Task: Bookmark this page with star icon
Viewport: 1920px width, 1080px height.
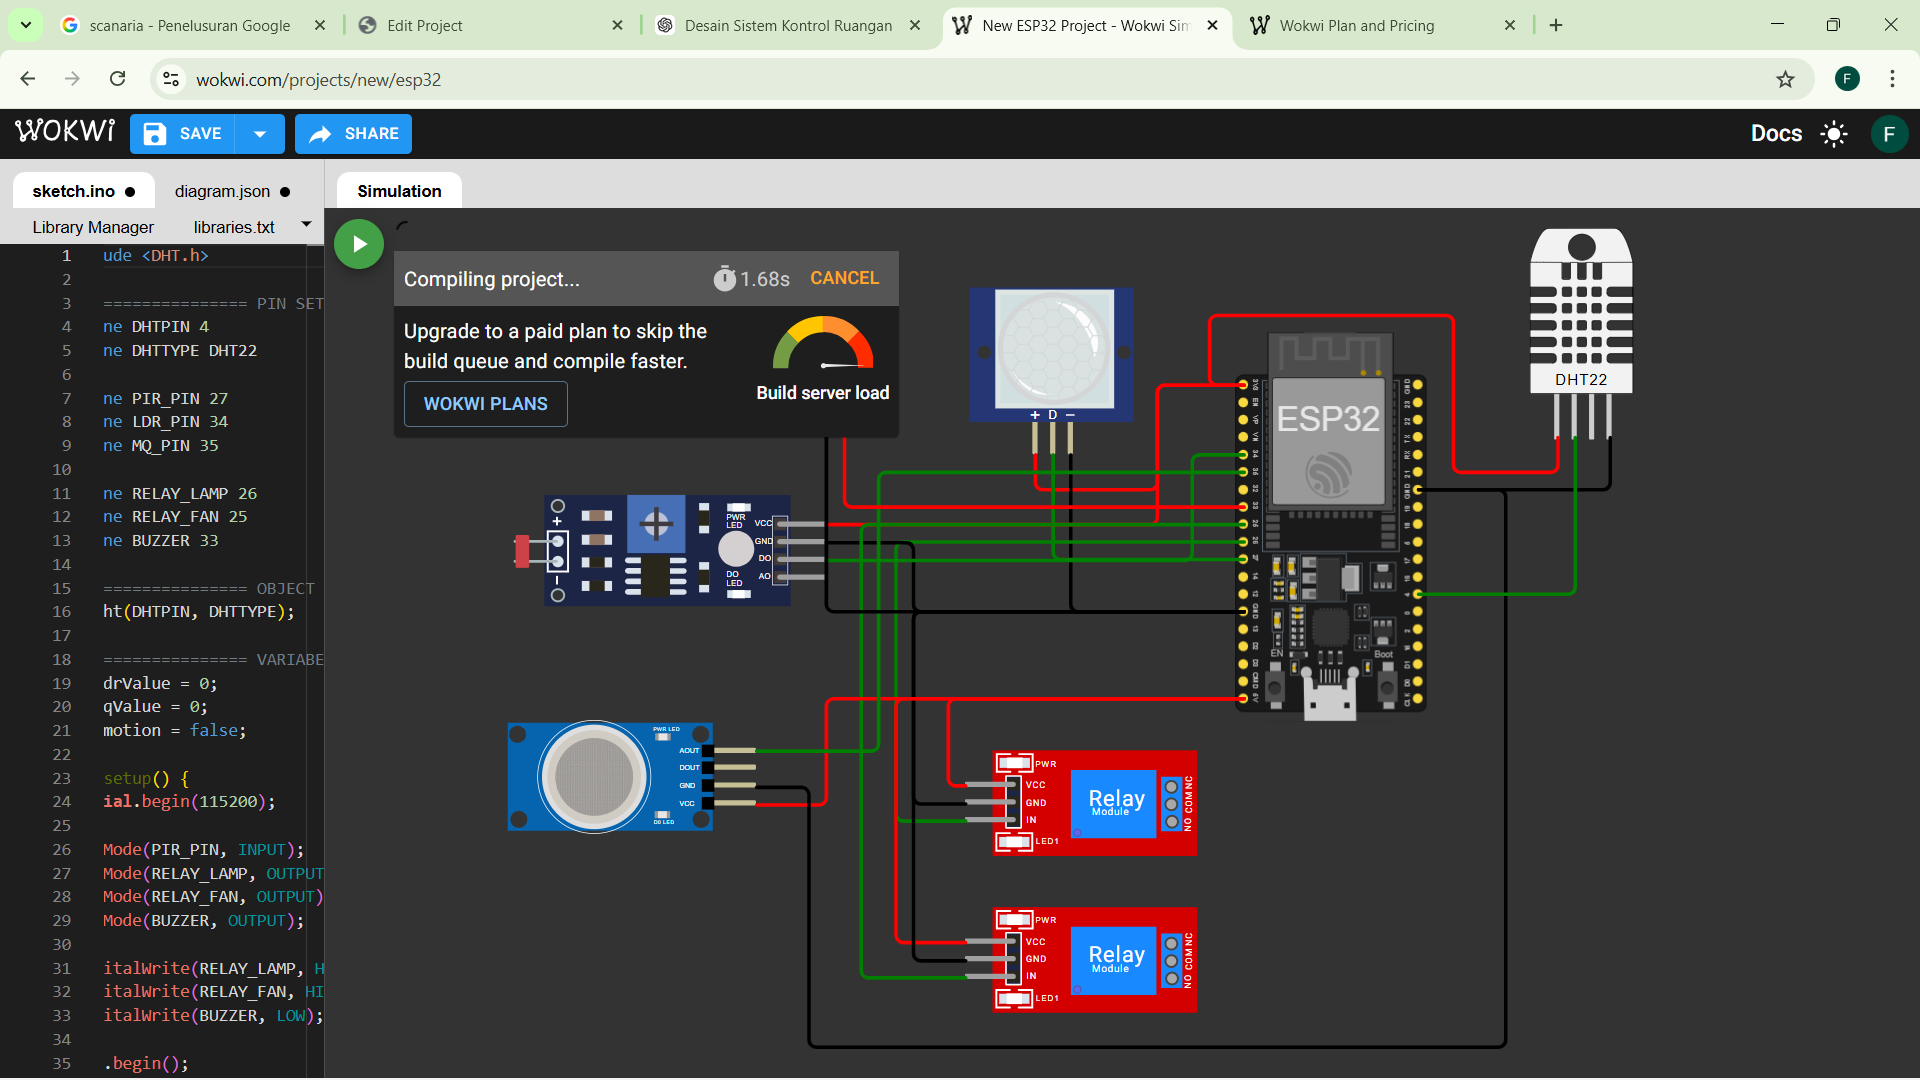Action: (x=1785, y=79)
